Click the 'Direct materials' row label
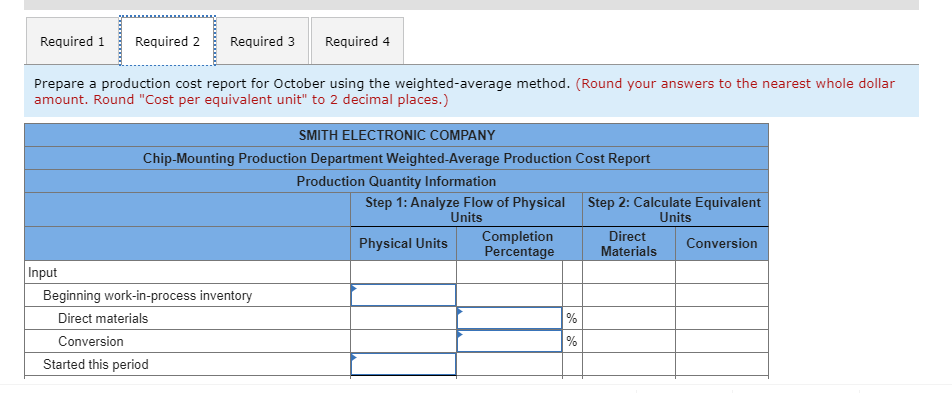This screenshot has height=393, width=952. (103, 318)
